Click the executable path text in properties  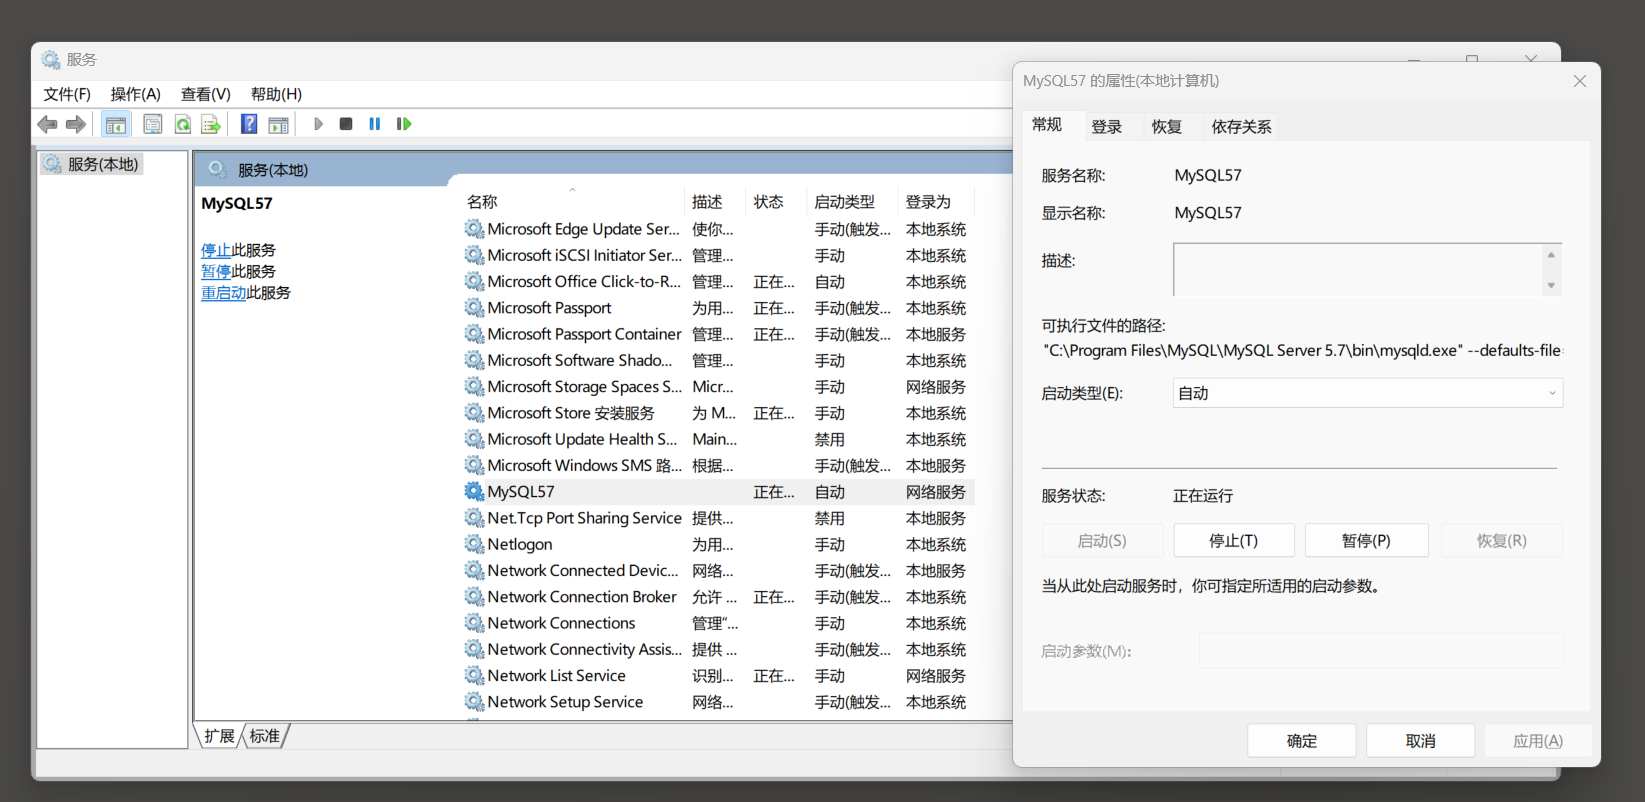(x=1302, y=350)
